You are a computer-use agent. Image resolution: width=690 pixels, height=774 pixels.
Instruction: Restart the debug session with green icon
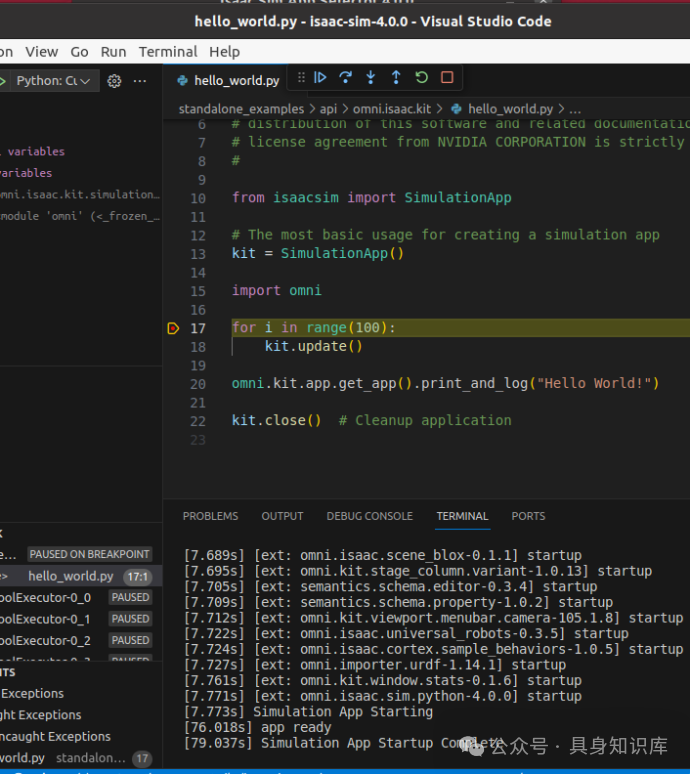tap(421, 78)
